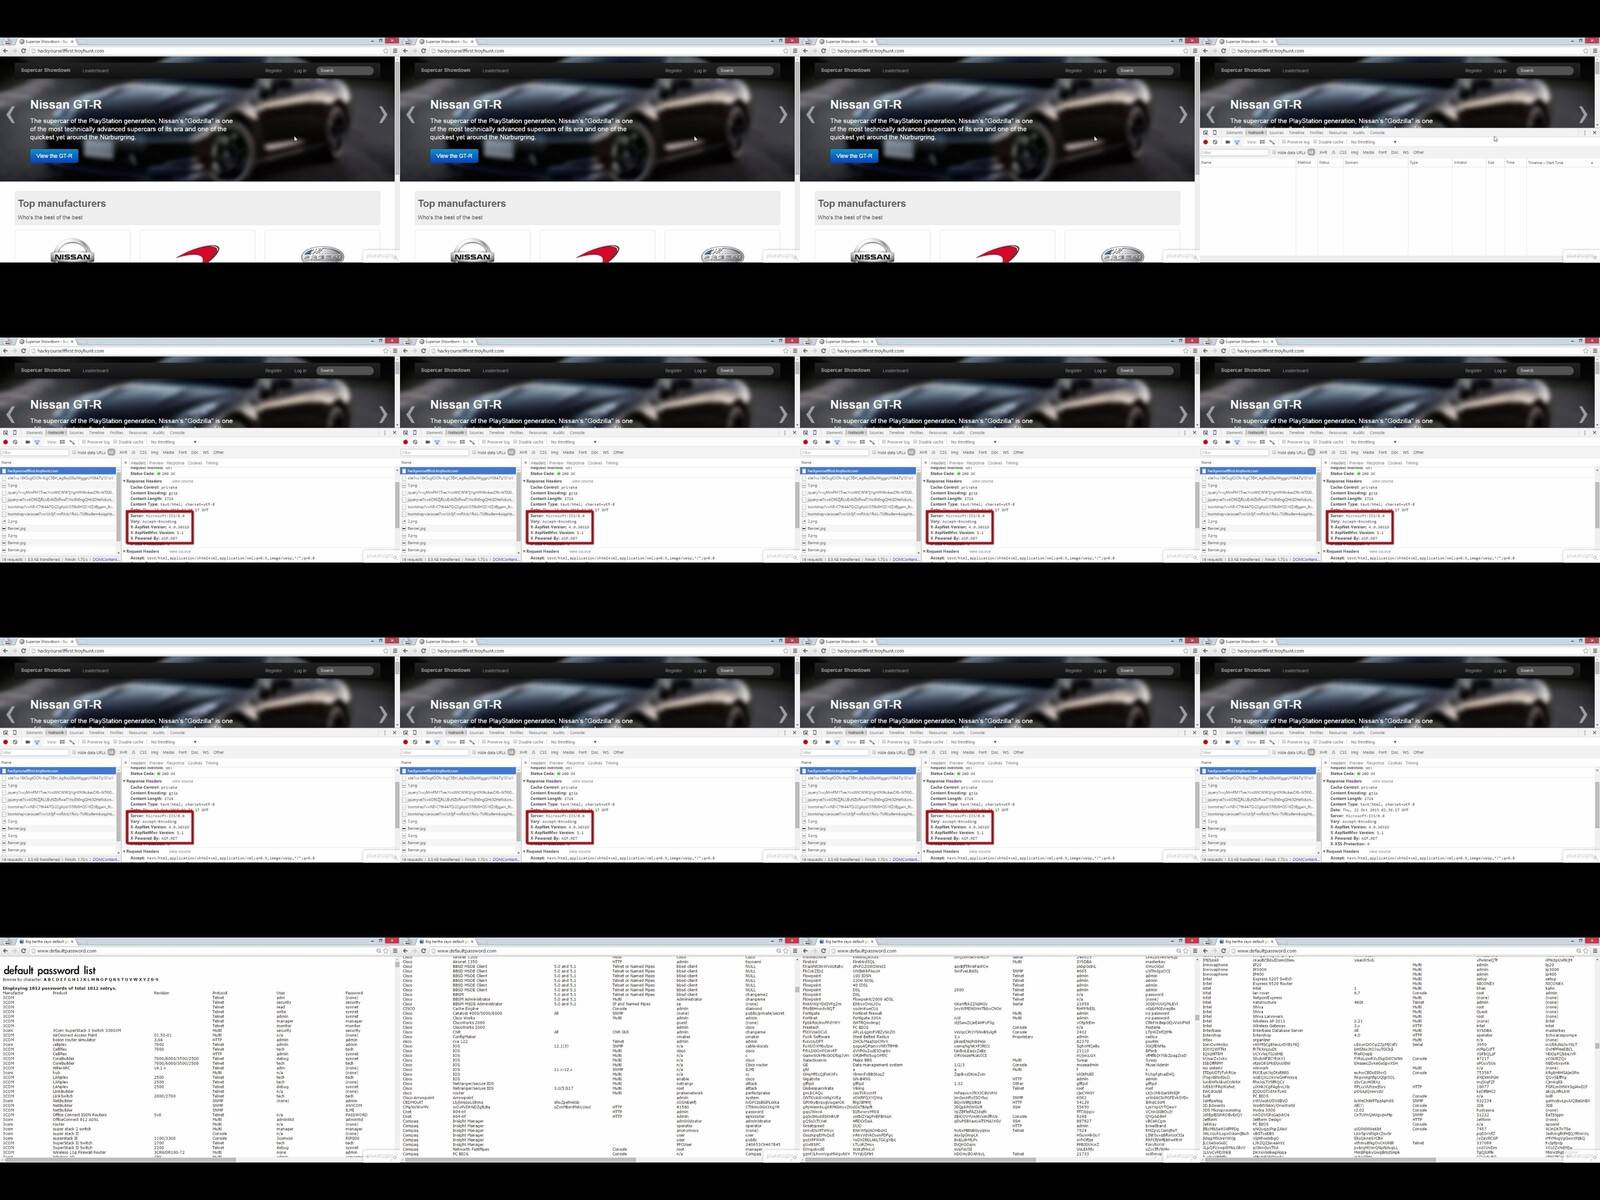Tick Disable cache in the empty-Network-table frame
1600x1200 pixels.
tap(1330, 142)
